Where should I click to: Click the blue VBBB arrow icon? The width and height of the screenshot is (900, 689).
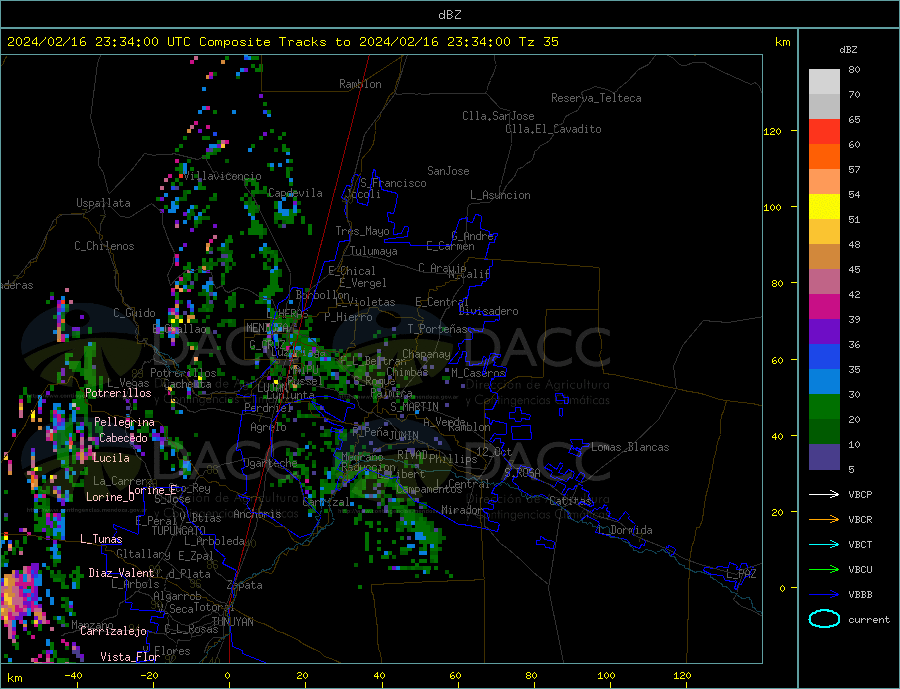[x=824, y=594]
